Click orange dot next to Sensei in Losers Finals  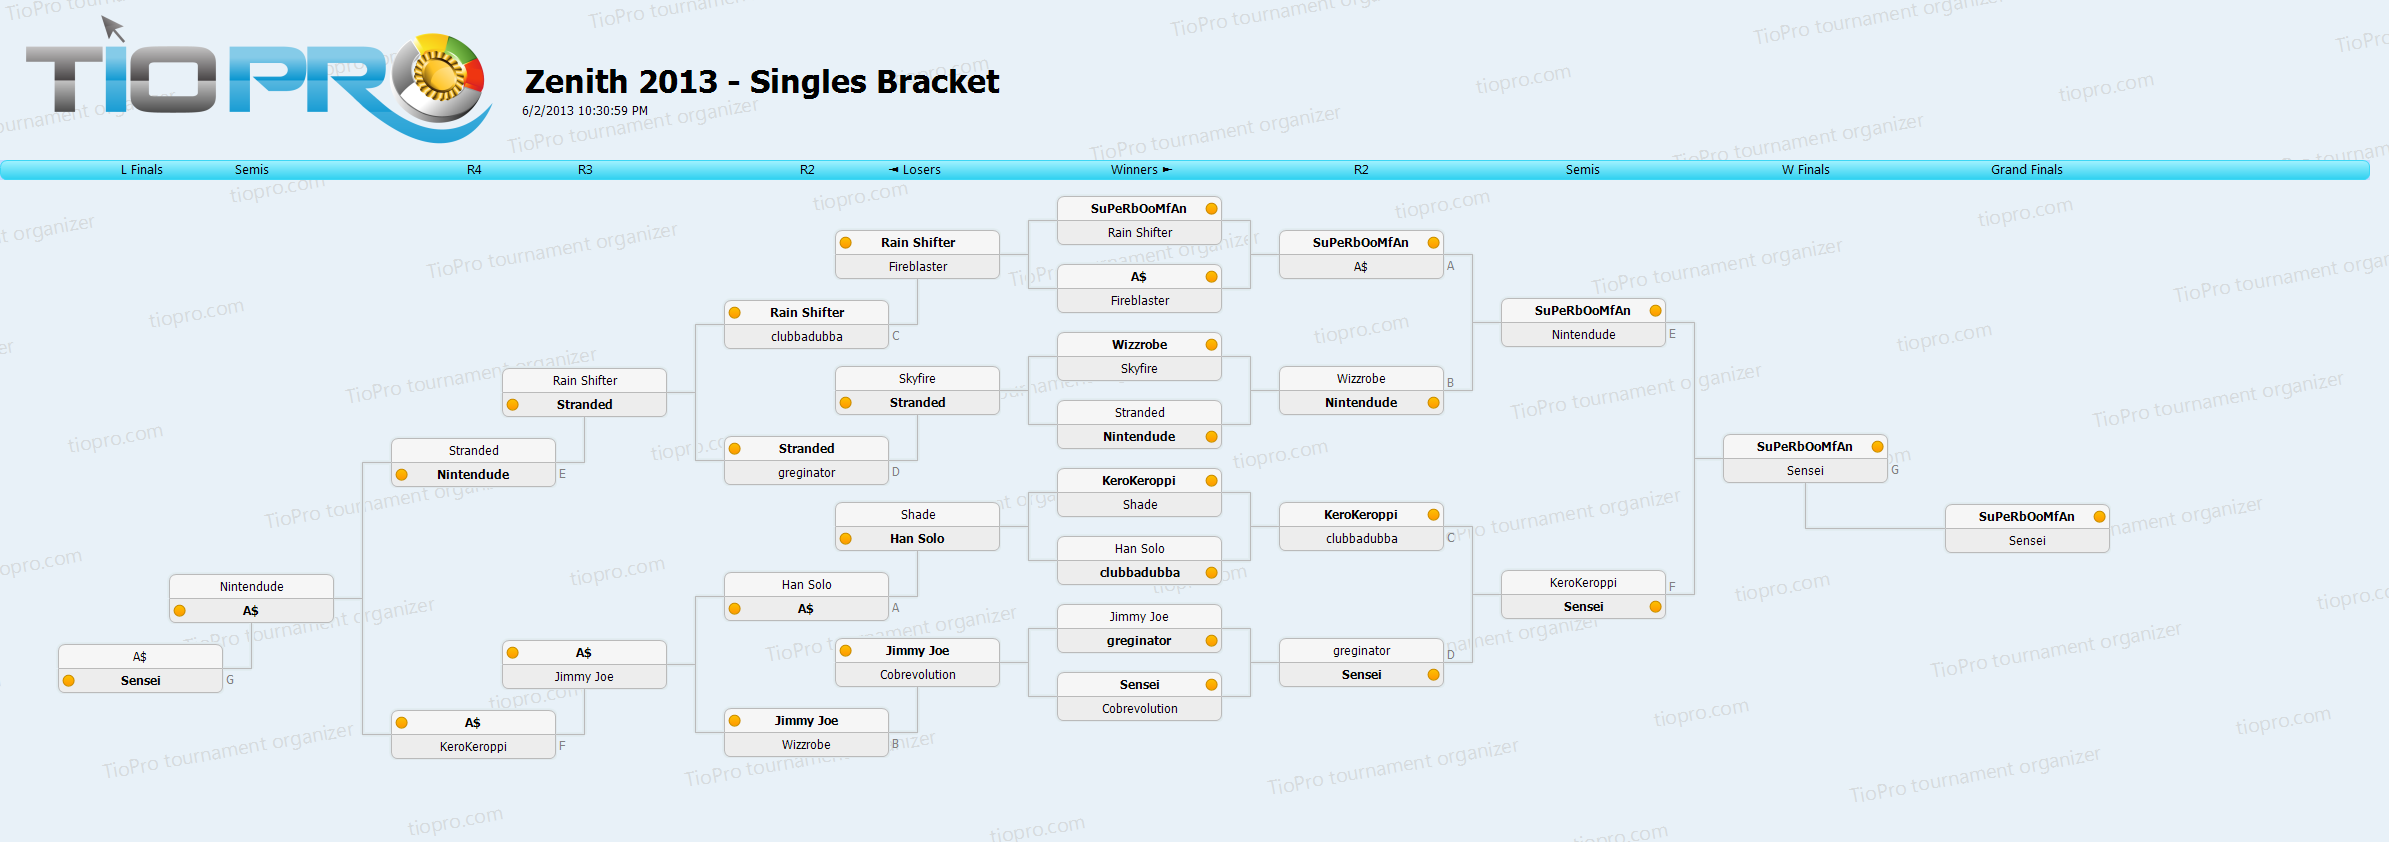(69, 681)
